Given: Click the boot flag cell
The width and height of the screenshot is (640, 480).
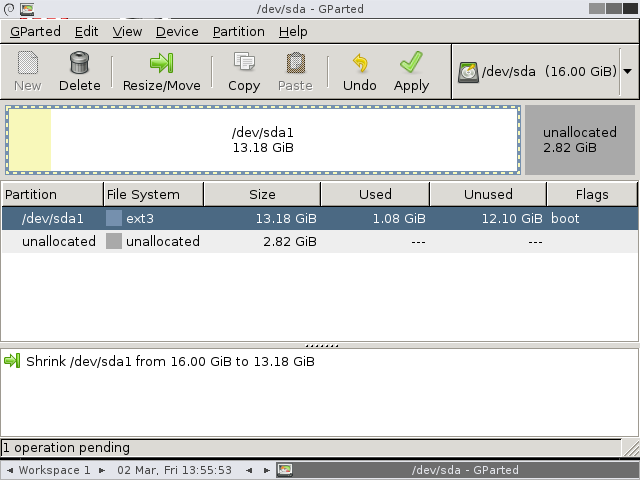Looking at the screenshot, I should 565,218.
